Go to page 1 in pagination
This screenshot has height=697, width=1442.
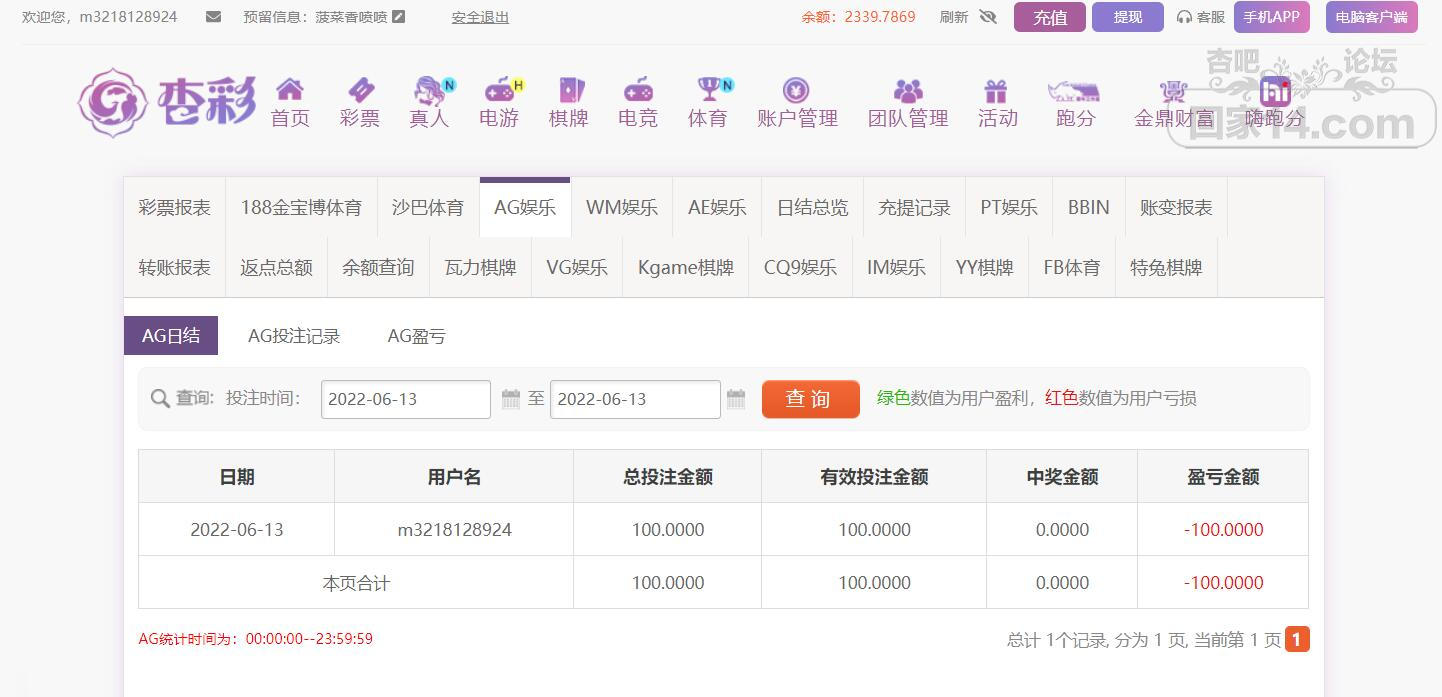(x=1297, y=639)
